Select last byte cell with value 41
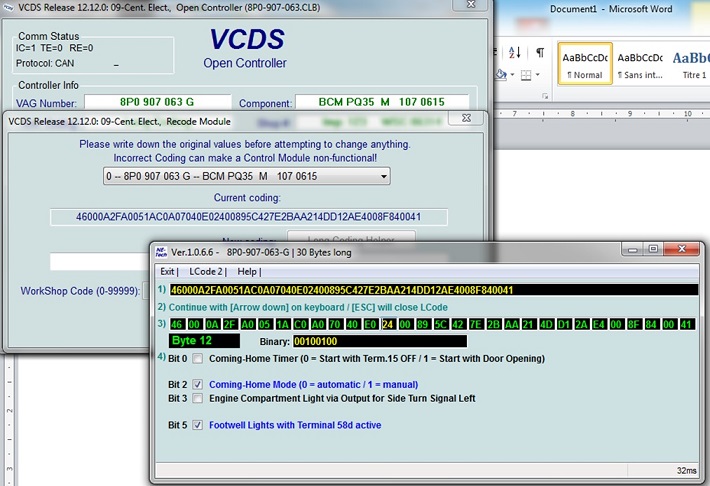The width and height of the screenshot is (710, 486). tap(686, 324)
